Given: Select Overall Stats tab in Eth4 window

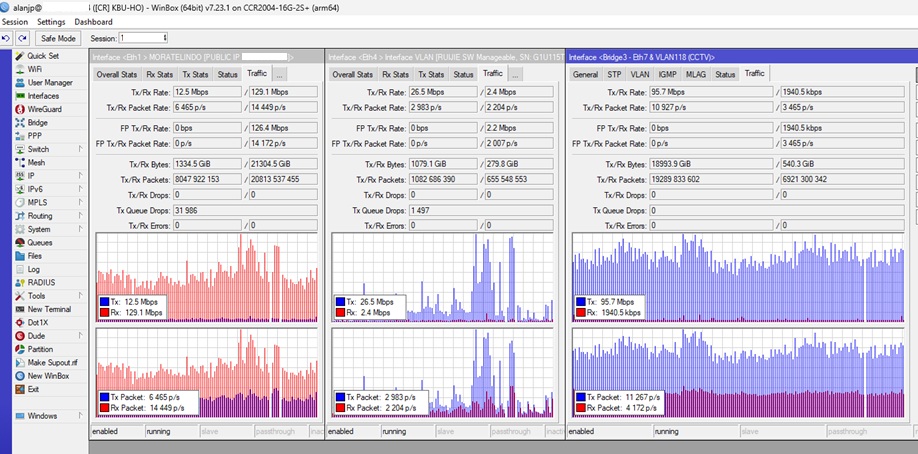Looking at the screenshot, I should (352, 74).
